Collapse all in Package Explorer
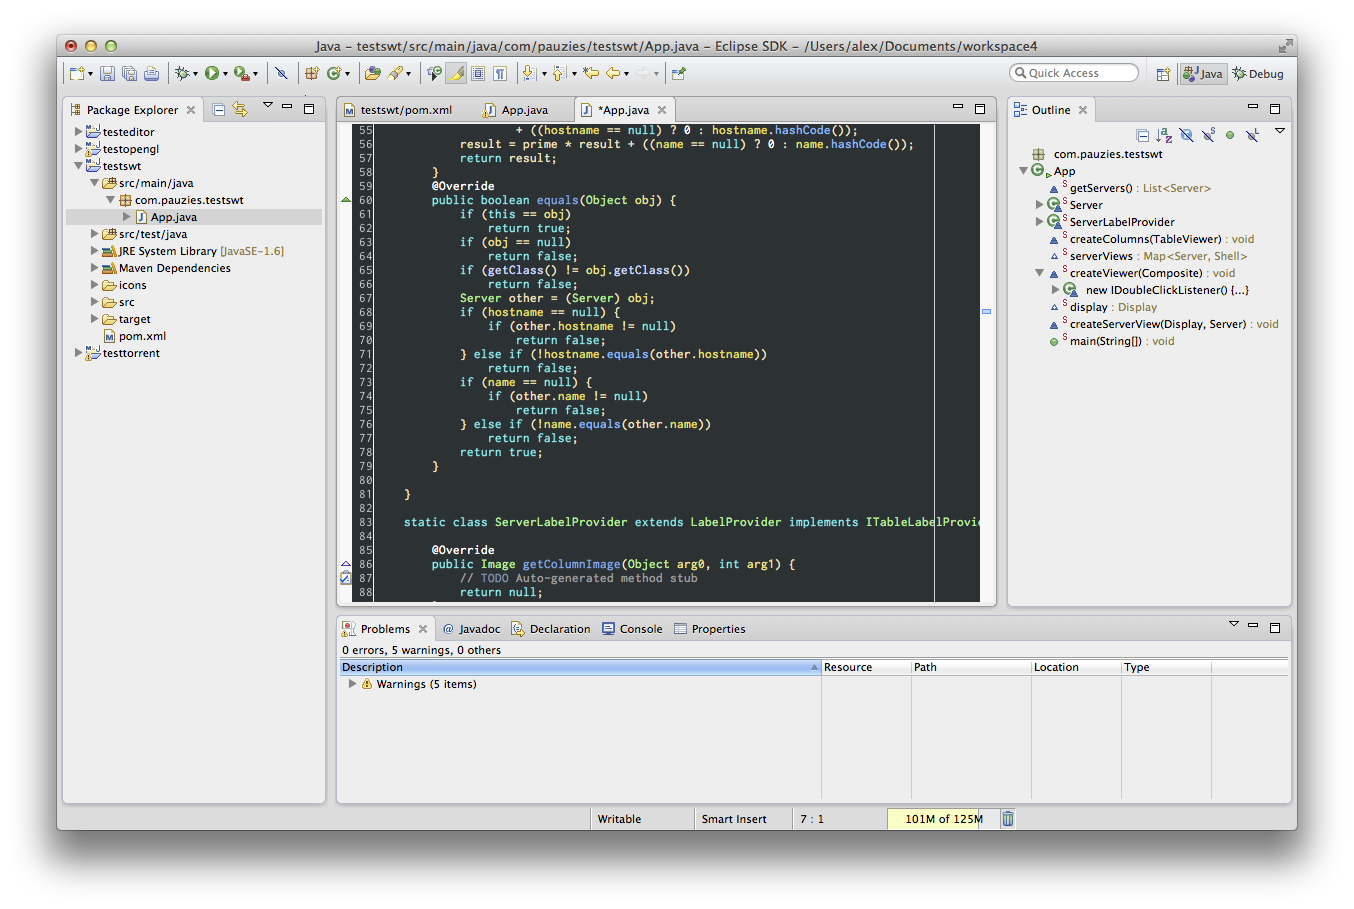 pyautogui.click(x=219, y=110)
